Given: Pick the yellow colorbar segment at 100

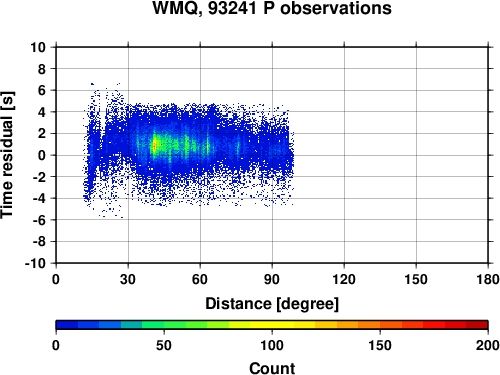Looking at the screenshot, I should [283, 325].
